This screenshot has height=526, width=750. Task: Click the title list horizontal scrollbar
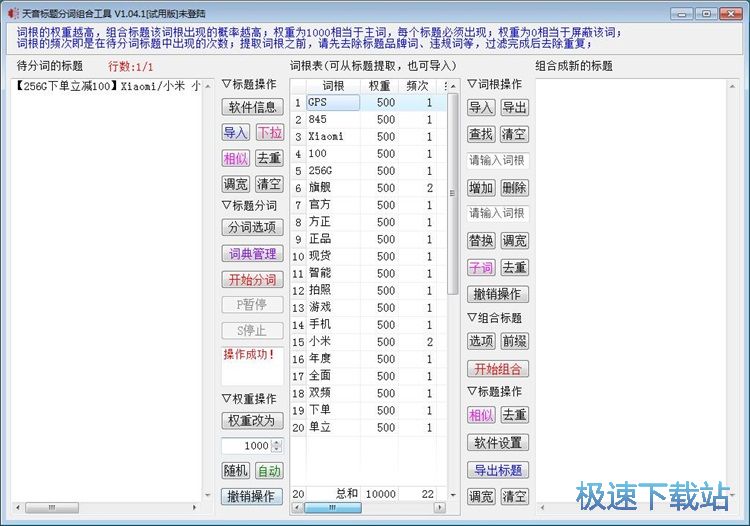tap(106, 507)
